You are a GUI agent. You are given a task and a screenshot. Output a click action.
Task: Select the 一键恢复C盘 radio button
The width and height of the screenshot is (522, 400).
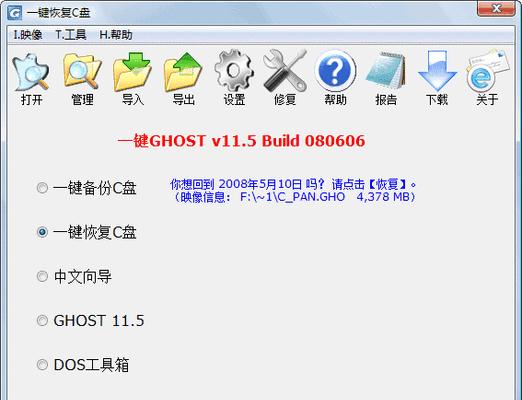42,232
